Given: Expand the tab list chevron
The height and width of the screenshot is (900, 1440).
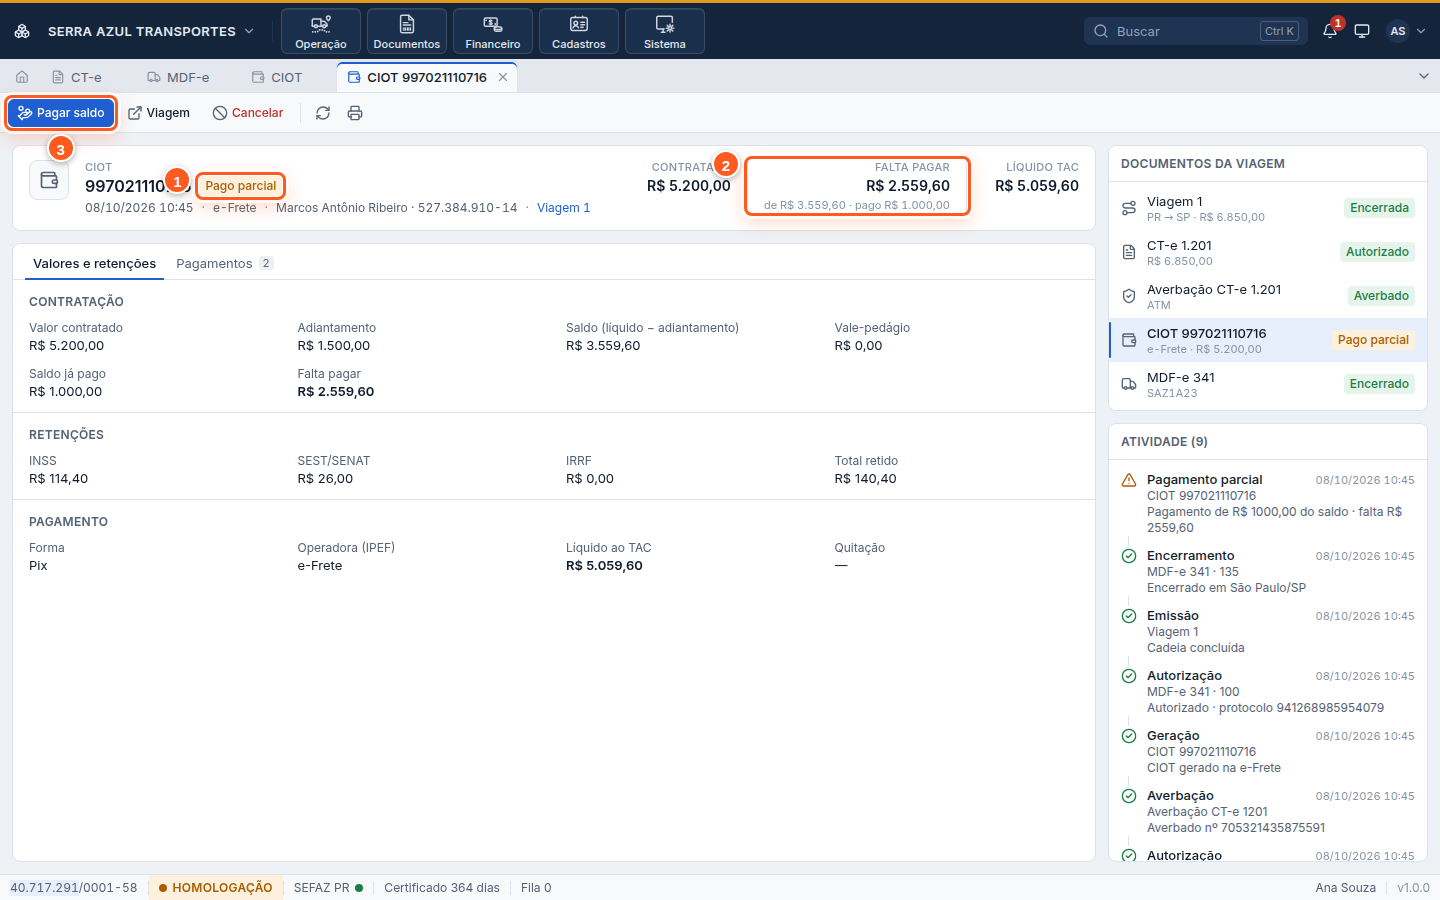Looking at the screenshot, I should (1424, 76).
